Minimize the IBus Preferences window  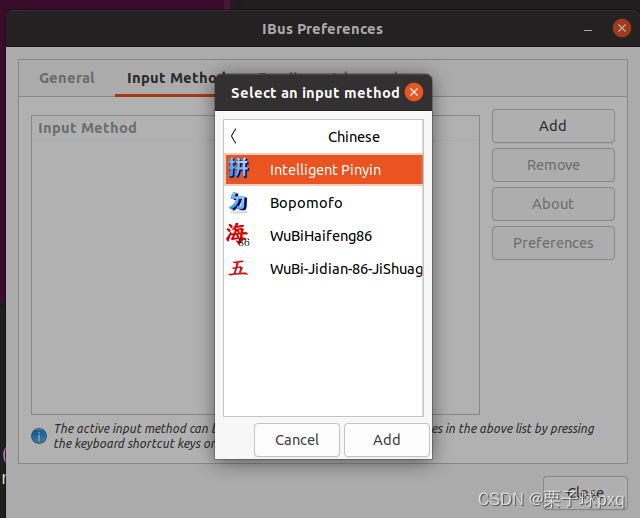pyautogui.click(x=588, y=29)
